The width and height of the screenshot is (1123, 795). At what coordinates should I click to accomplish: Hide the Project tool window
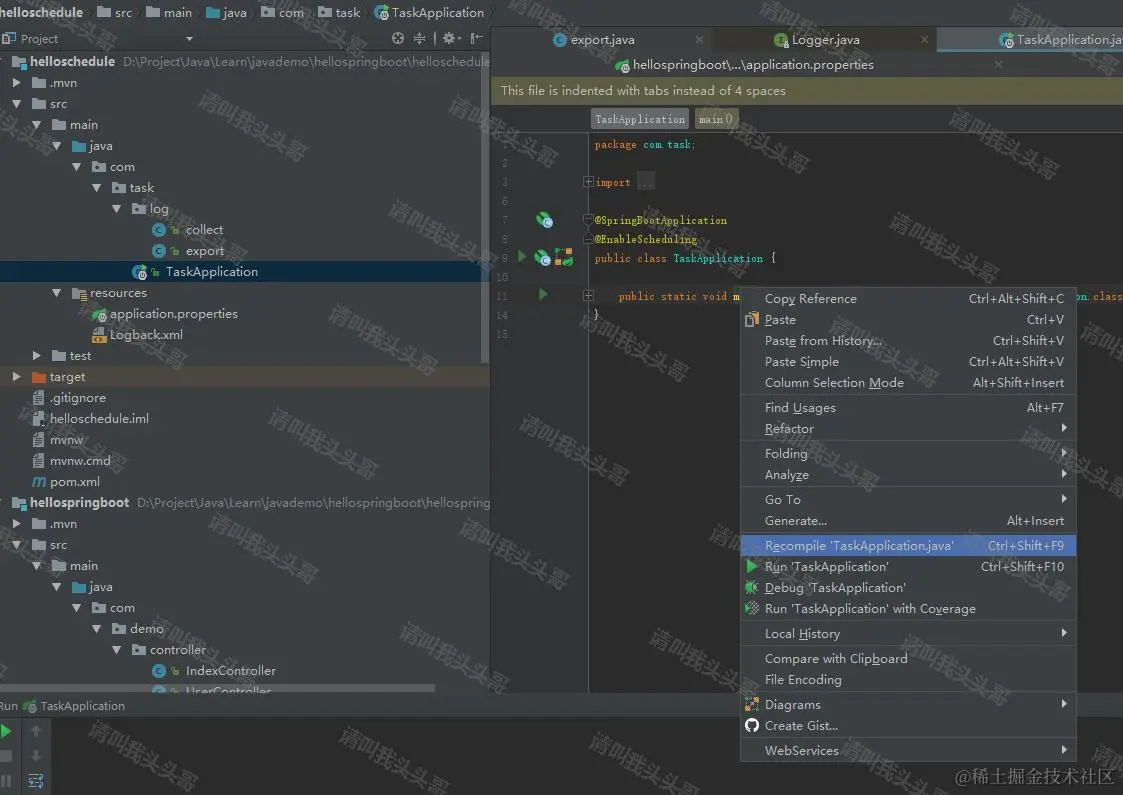[476, 38]
